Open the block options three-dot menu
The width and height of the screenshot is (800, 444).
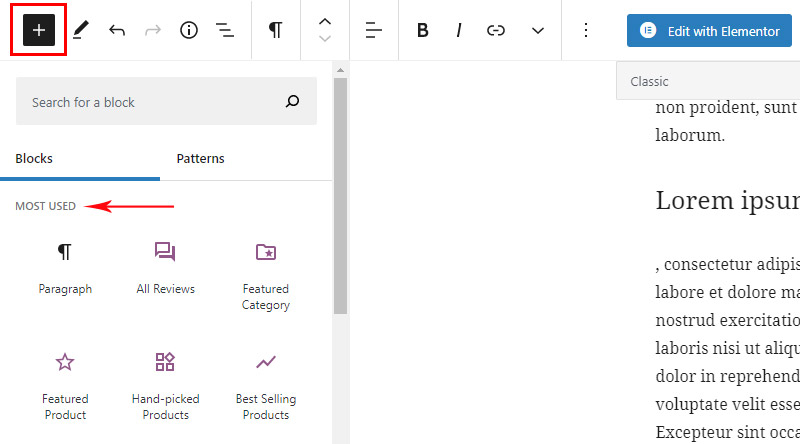pos(586,30)
